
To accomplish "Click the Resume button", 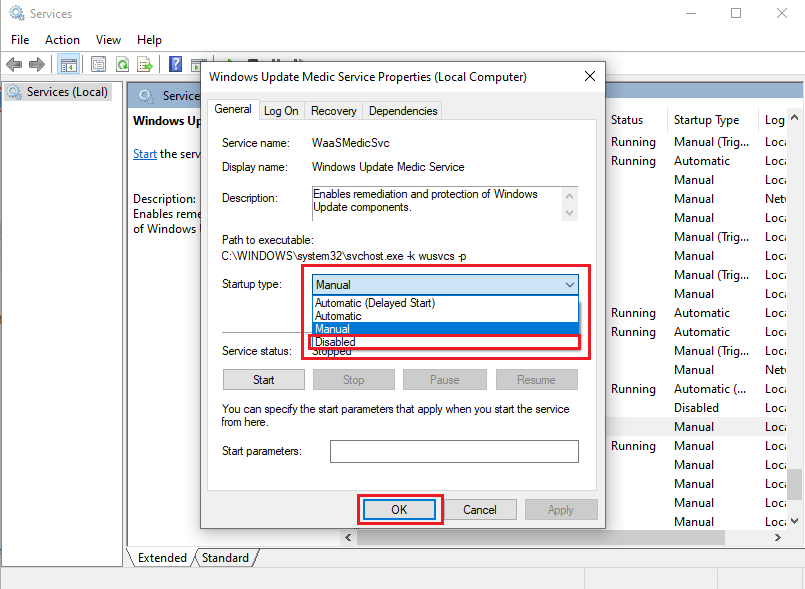I will tap(536, 379).
